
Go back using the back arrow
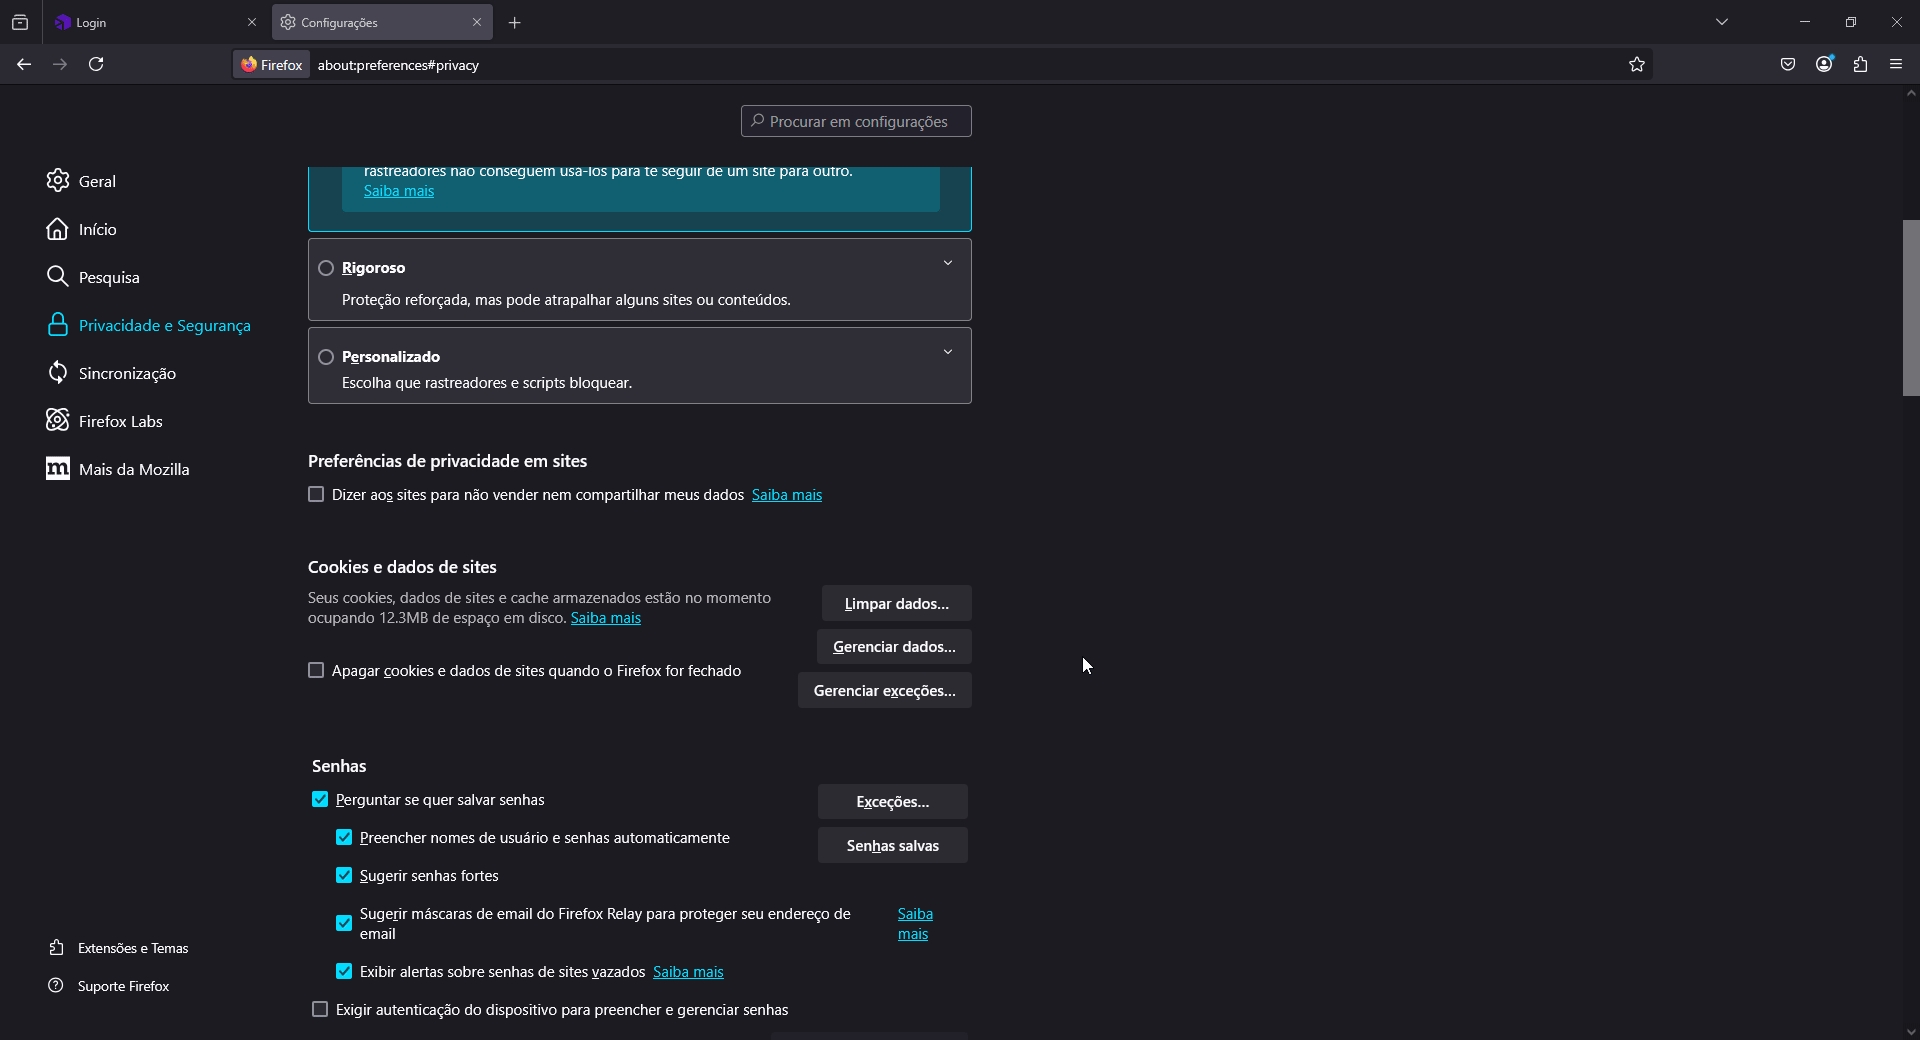24,65
